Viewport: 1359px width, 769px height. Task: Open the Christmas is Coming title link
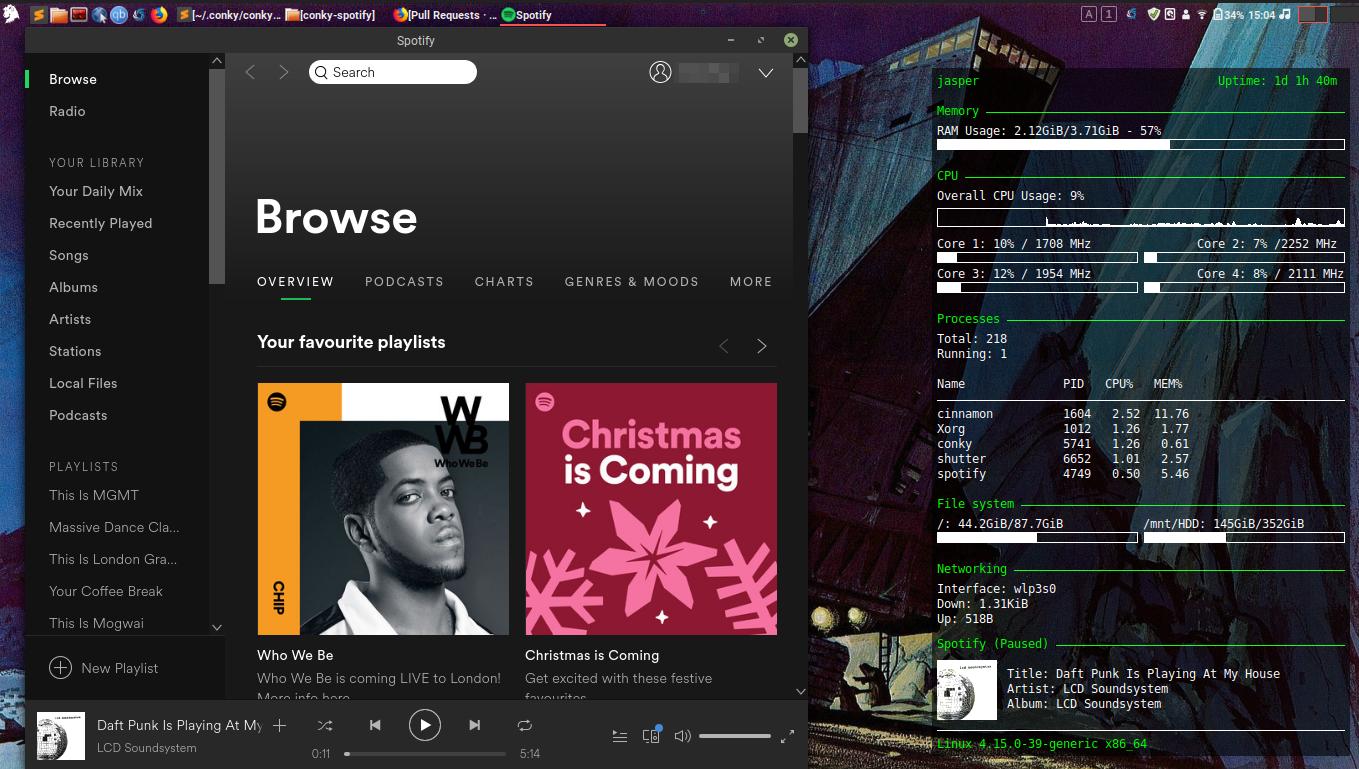[x=592, y=655]
